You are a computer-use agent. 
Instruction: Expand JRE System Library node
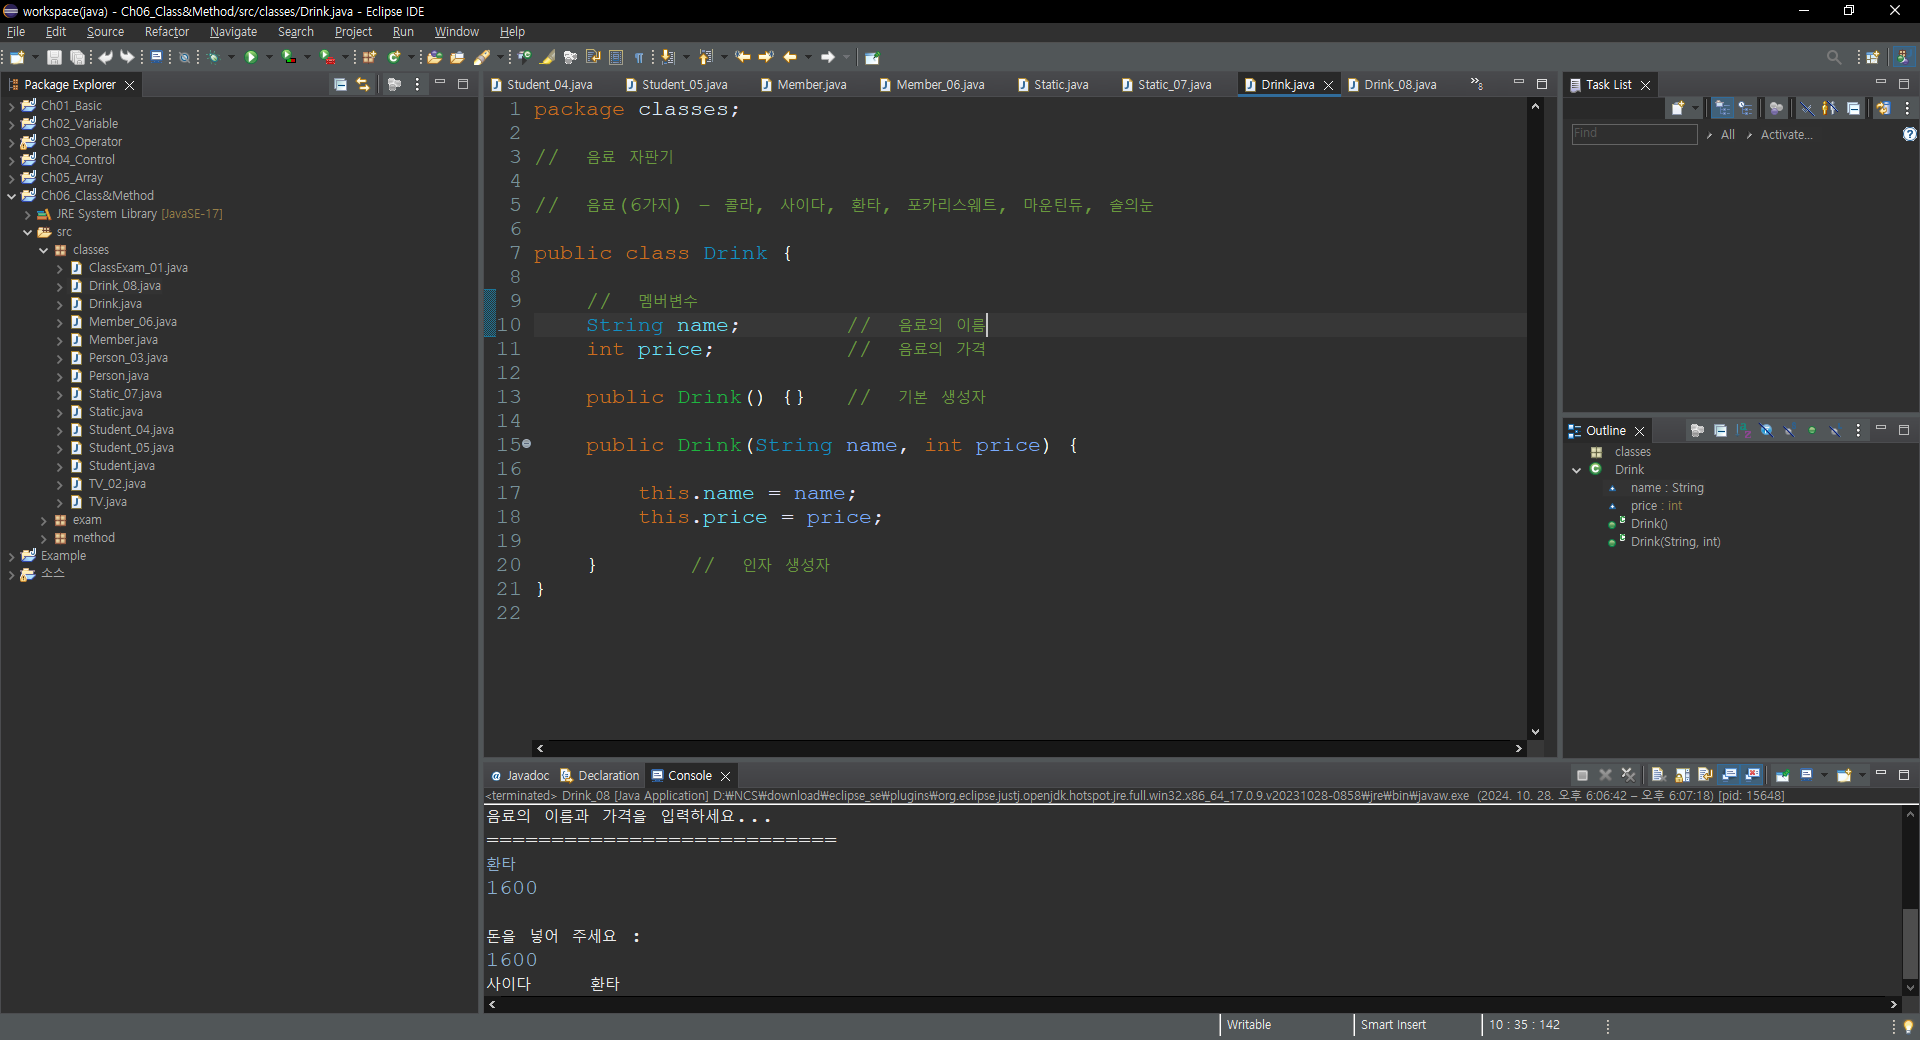pyautogui.click(x=27, y=214)
